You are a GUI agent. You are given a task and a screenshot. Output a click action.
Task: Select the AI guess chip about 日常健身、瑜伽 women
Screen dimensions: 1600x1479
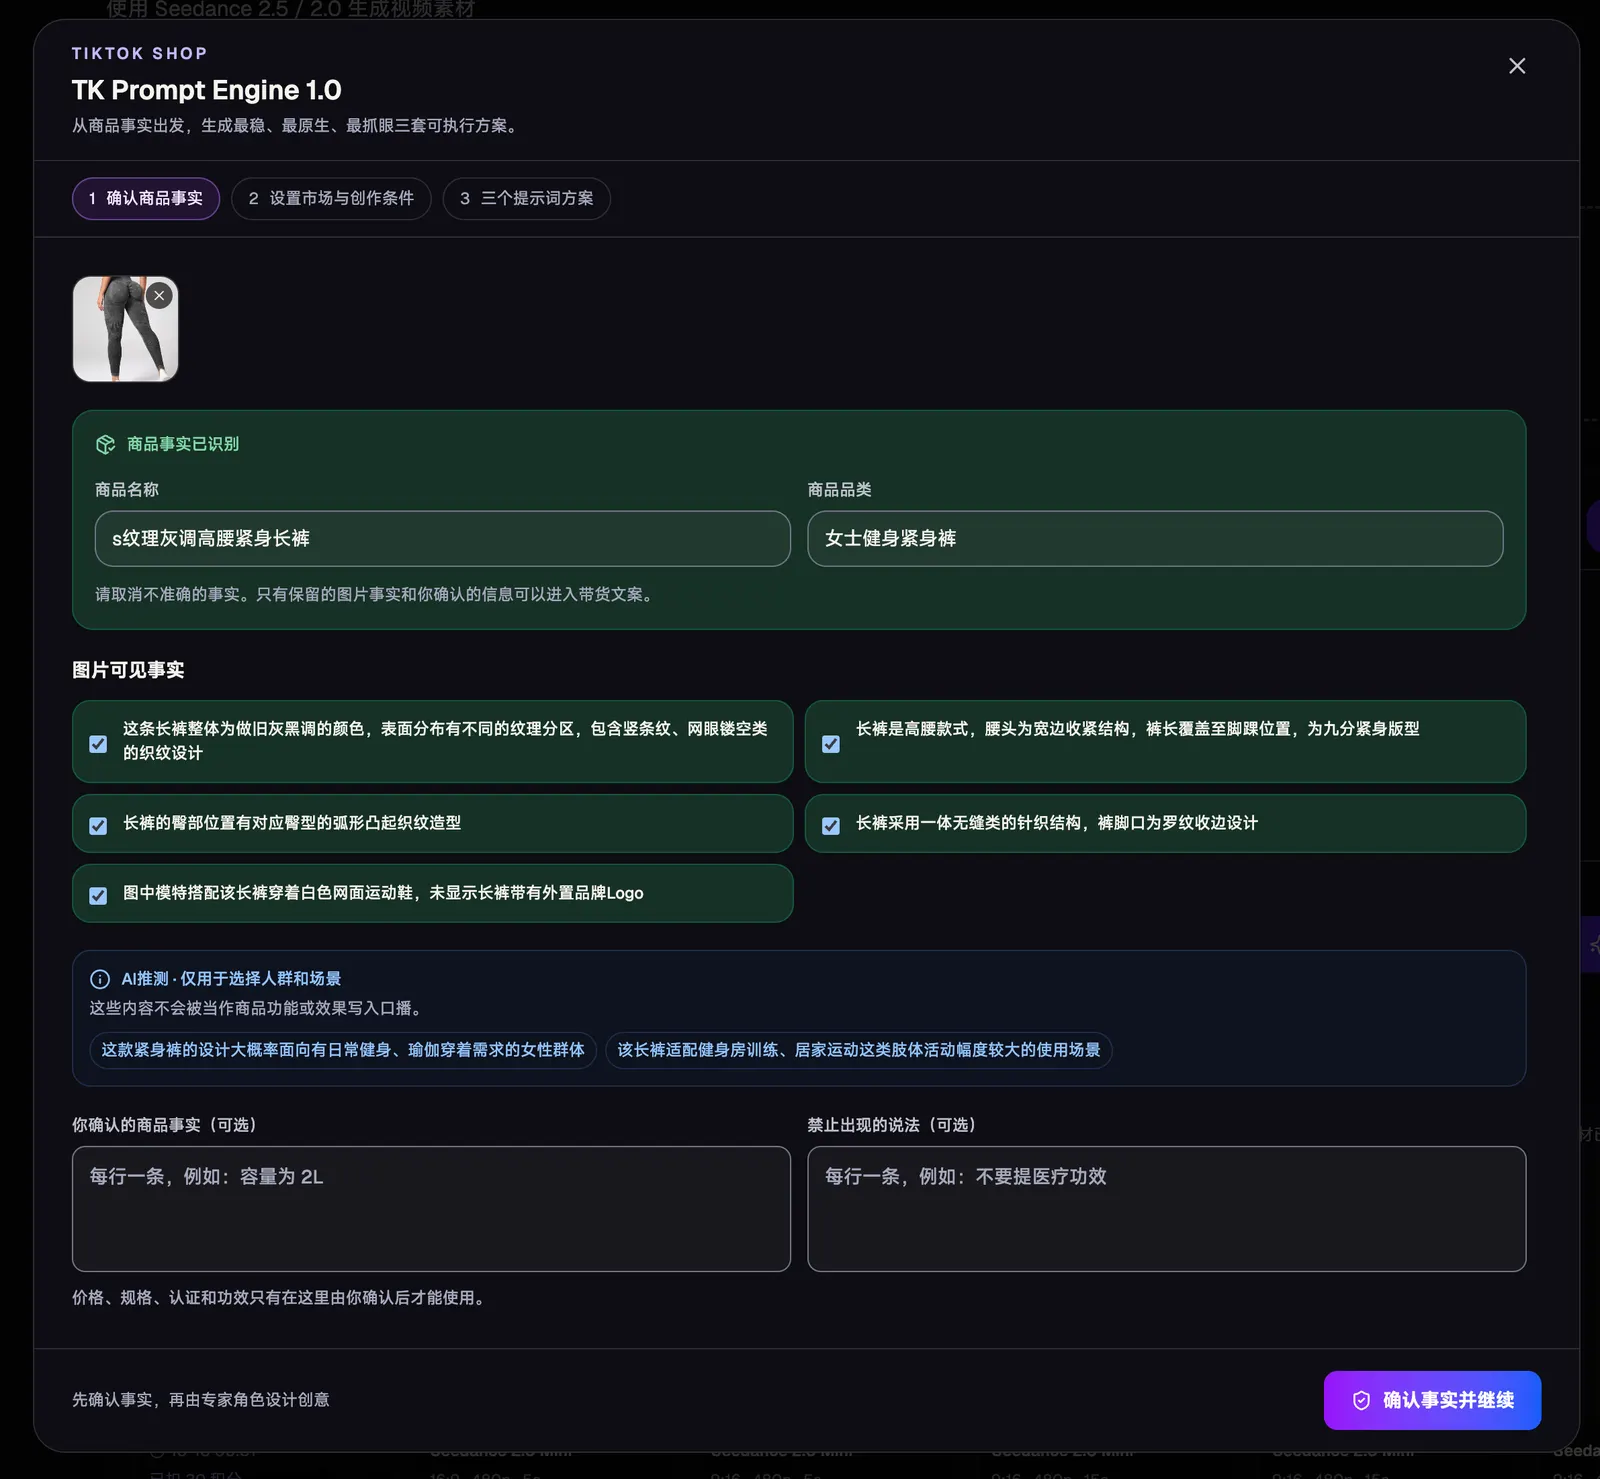pos(343,1050)
